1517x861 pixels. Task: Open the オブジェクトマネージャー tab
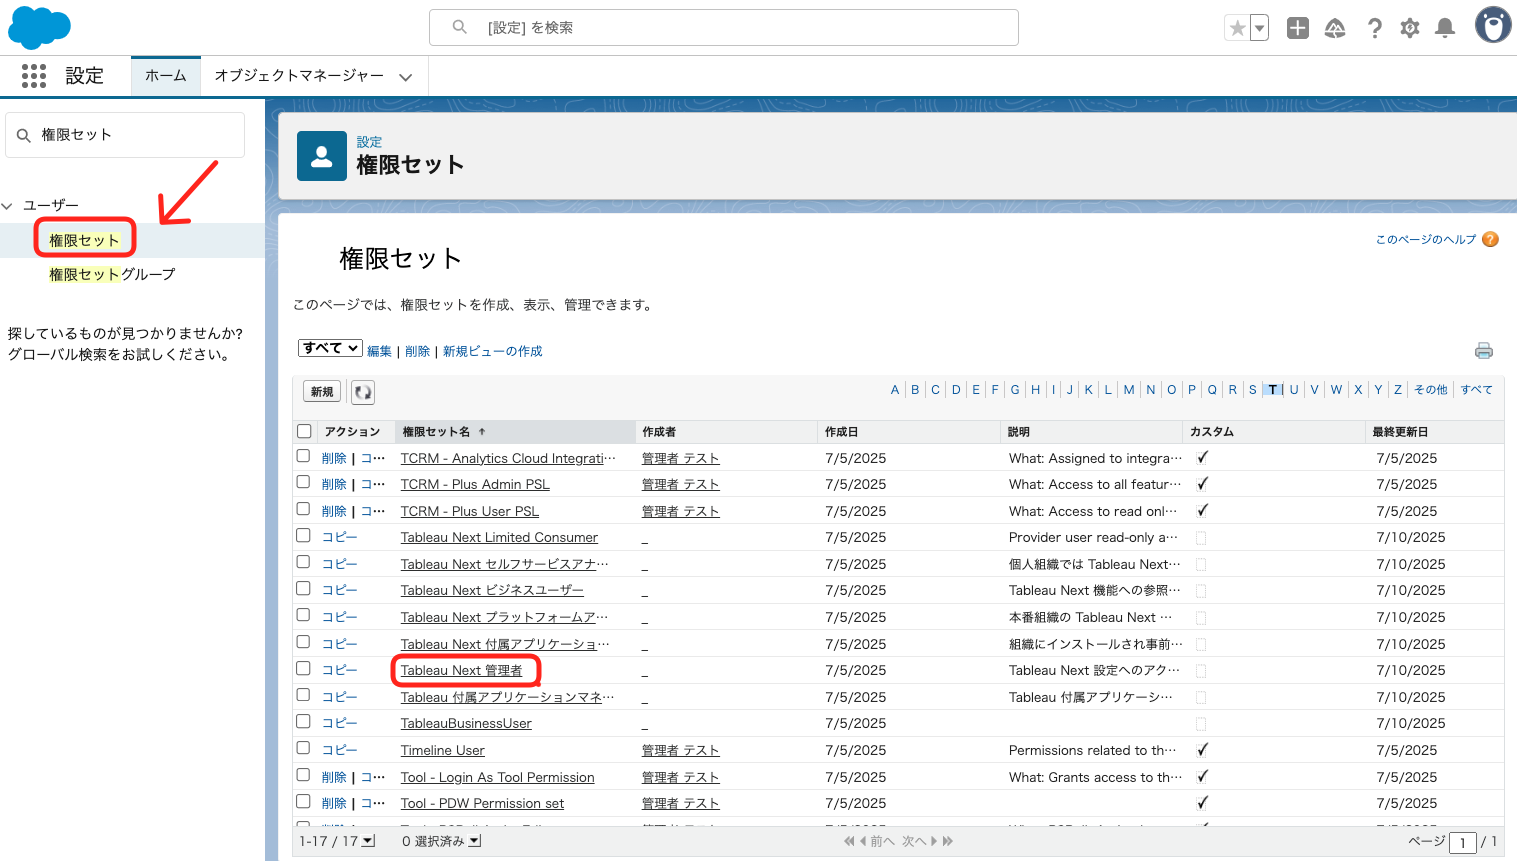click(x=299, y=76)
